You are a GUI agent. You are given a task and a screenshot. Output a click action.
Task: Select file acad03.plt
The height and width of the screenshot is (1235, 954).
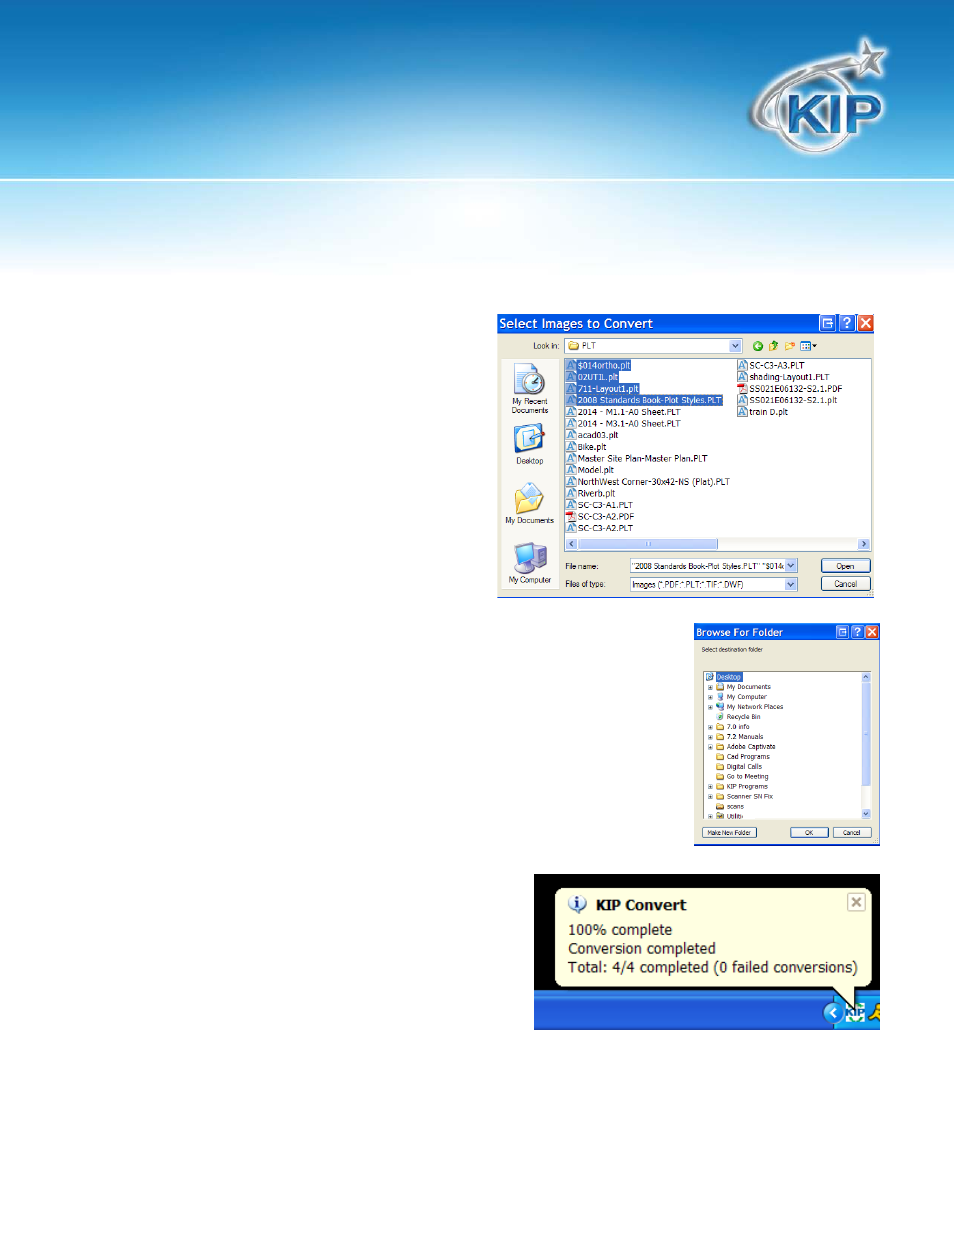pos(597,435)
